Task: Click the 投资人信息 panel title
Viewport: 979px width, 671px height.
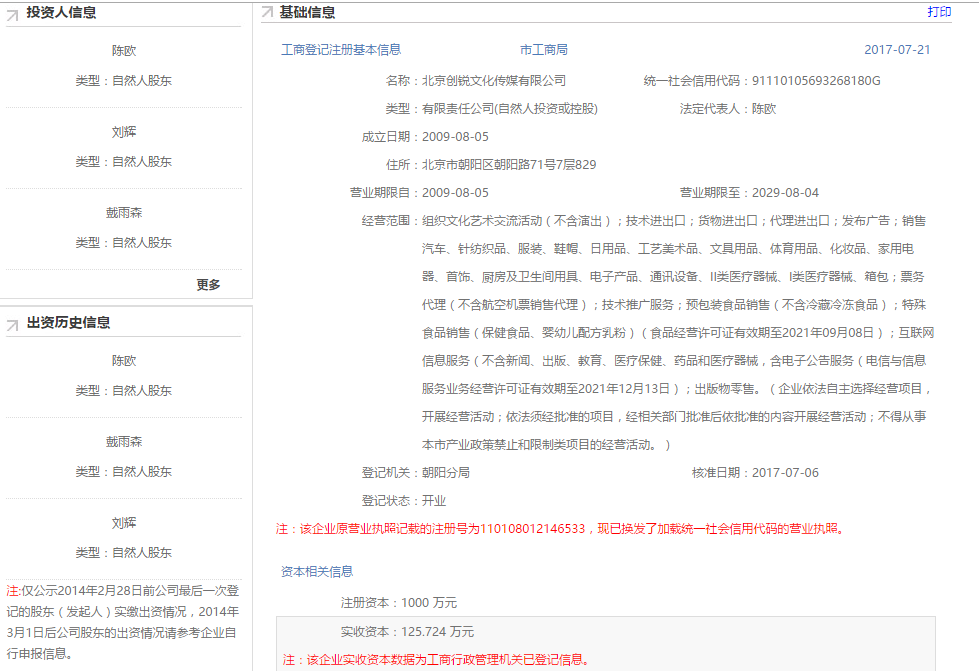Action: (61, 12)
